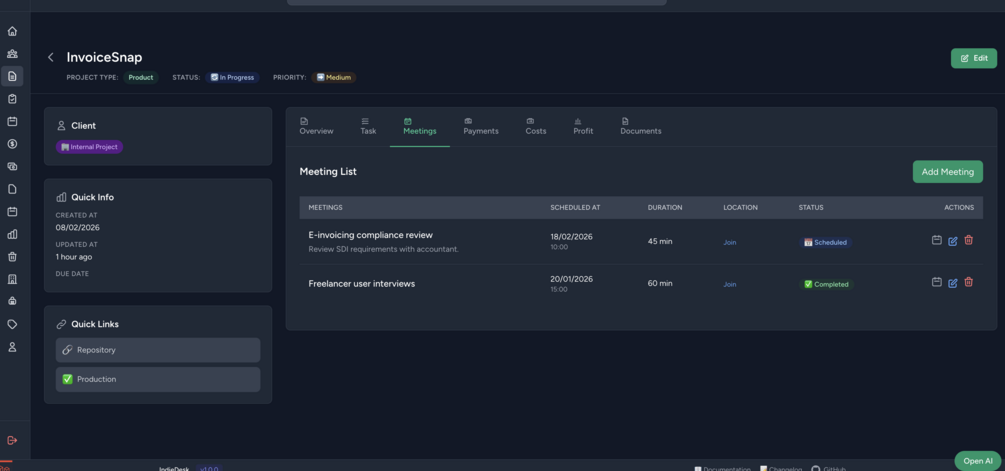The width and height of the screenshot is (1005, 471).
Task: Click the '1 hour ago' updated value
Action: coord(74,257)
